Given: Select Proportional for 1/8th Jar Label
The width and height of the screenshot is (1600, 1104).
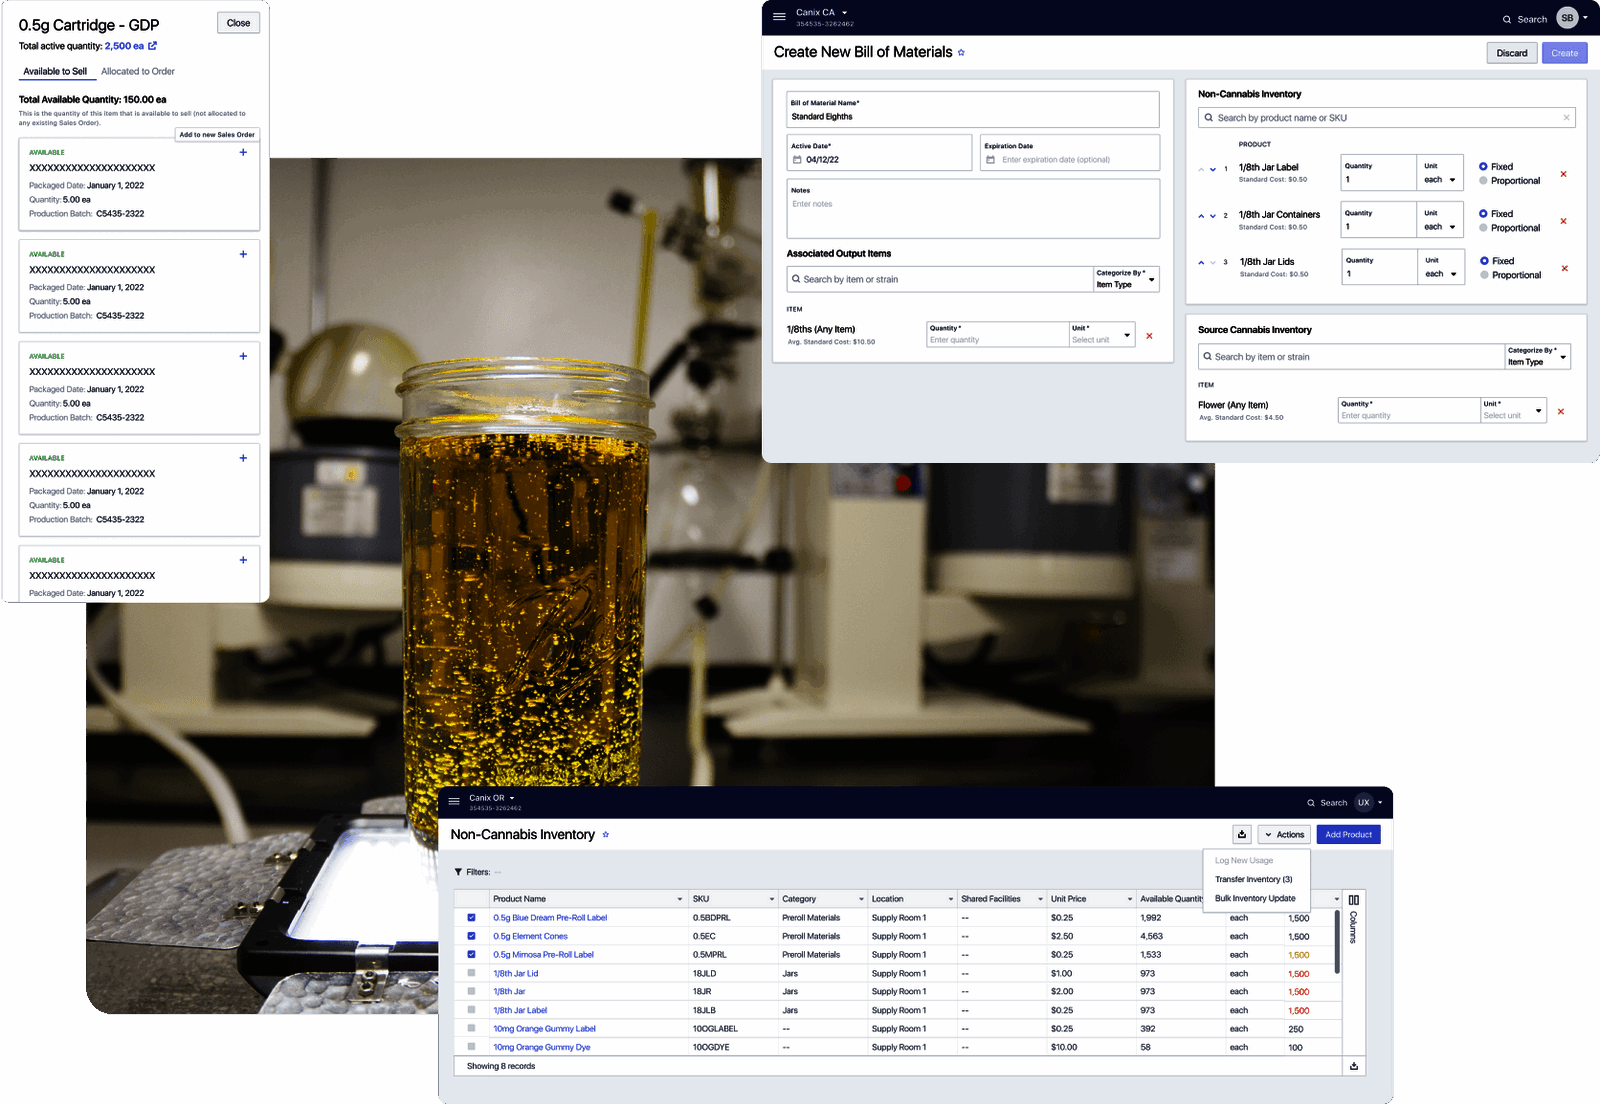Looking at the screenshot, I should (1484, 181).
